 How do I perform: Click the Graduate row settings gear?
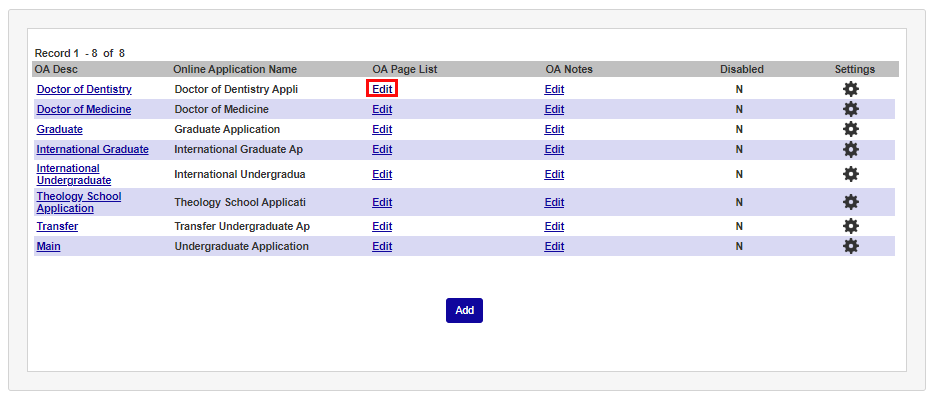851,129
